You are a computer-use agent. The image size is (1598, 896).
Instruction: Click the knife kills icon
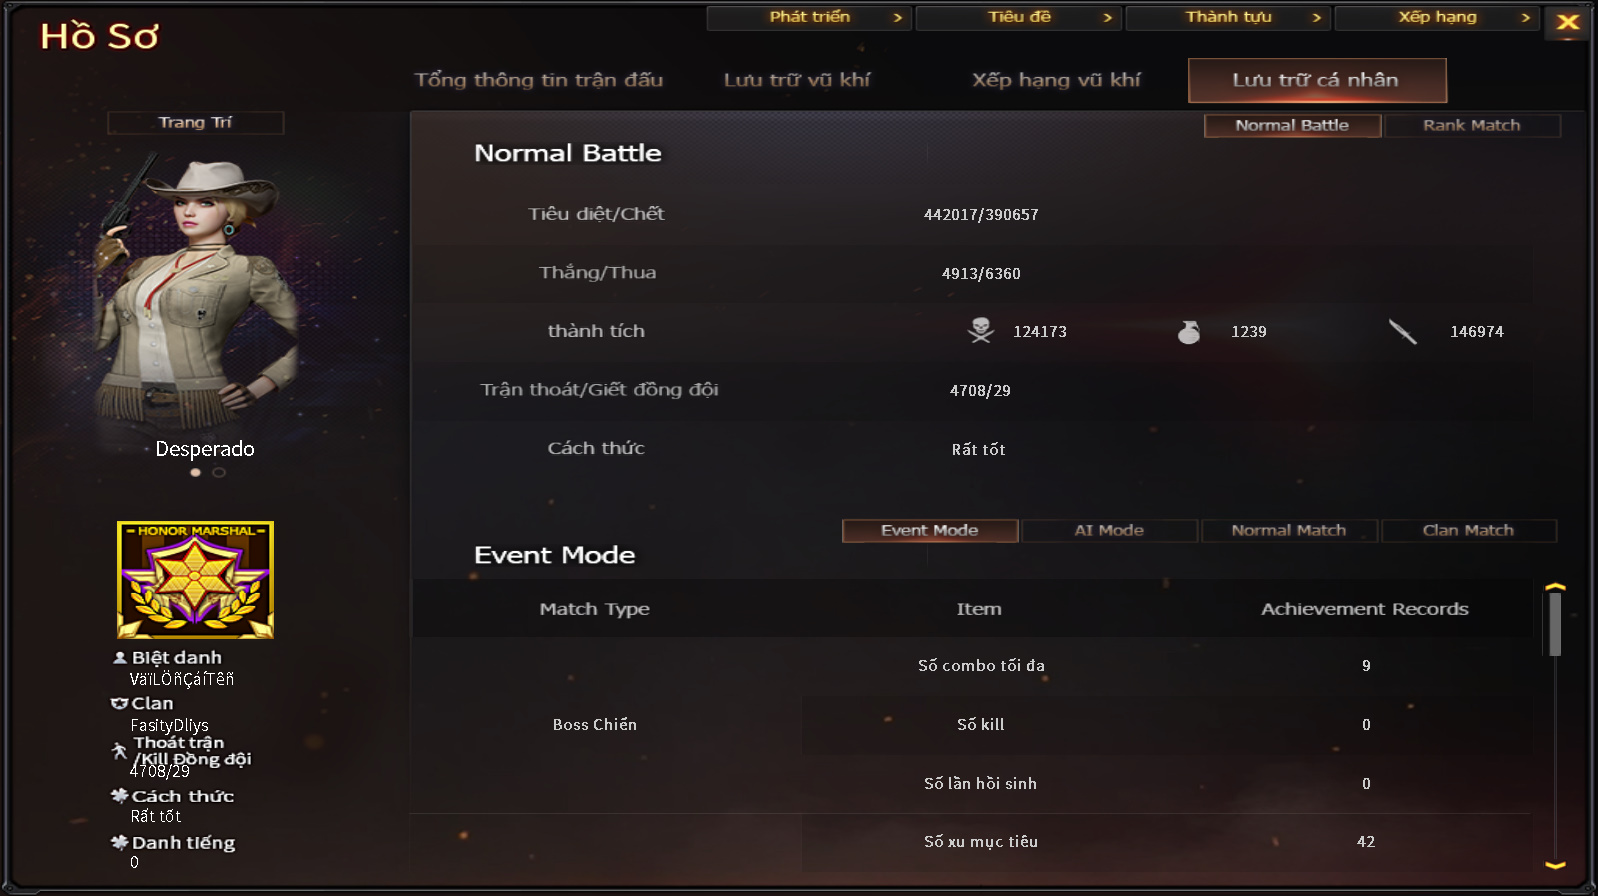1402,331
